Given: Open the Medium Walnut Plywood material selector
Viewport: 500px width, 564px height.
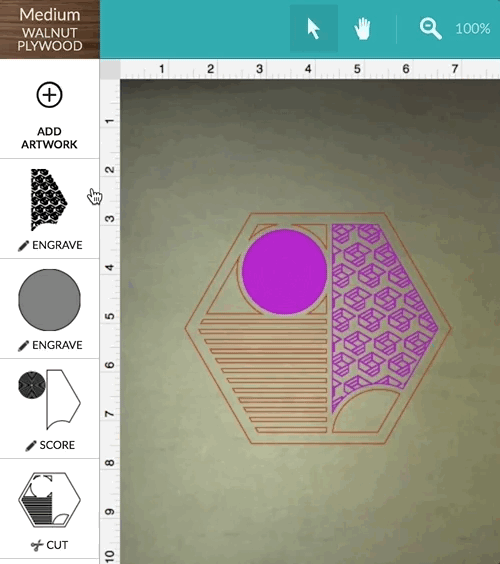Looking at the screenshot, I should tap(50, 29).
